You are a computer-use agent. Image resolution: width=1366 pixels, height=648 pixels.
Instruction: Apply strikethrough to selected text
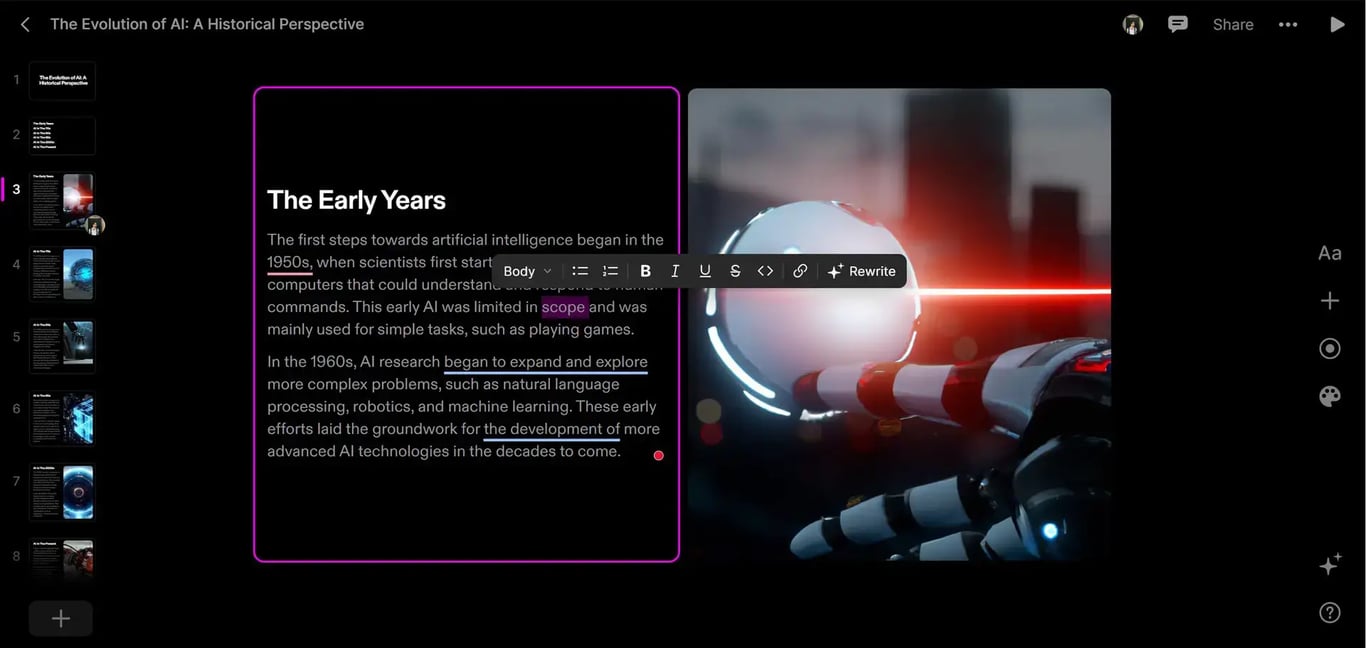(735, 271)
